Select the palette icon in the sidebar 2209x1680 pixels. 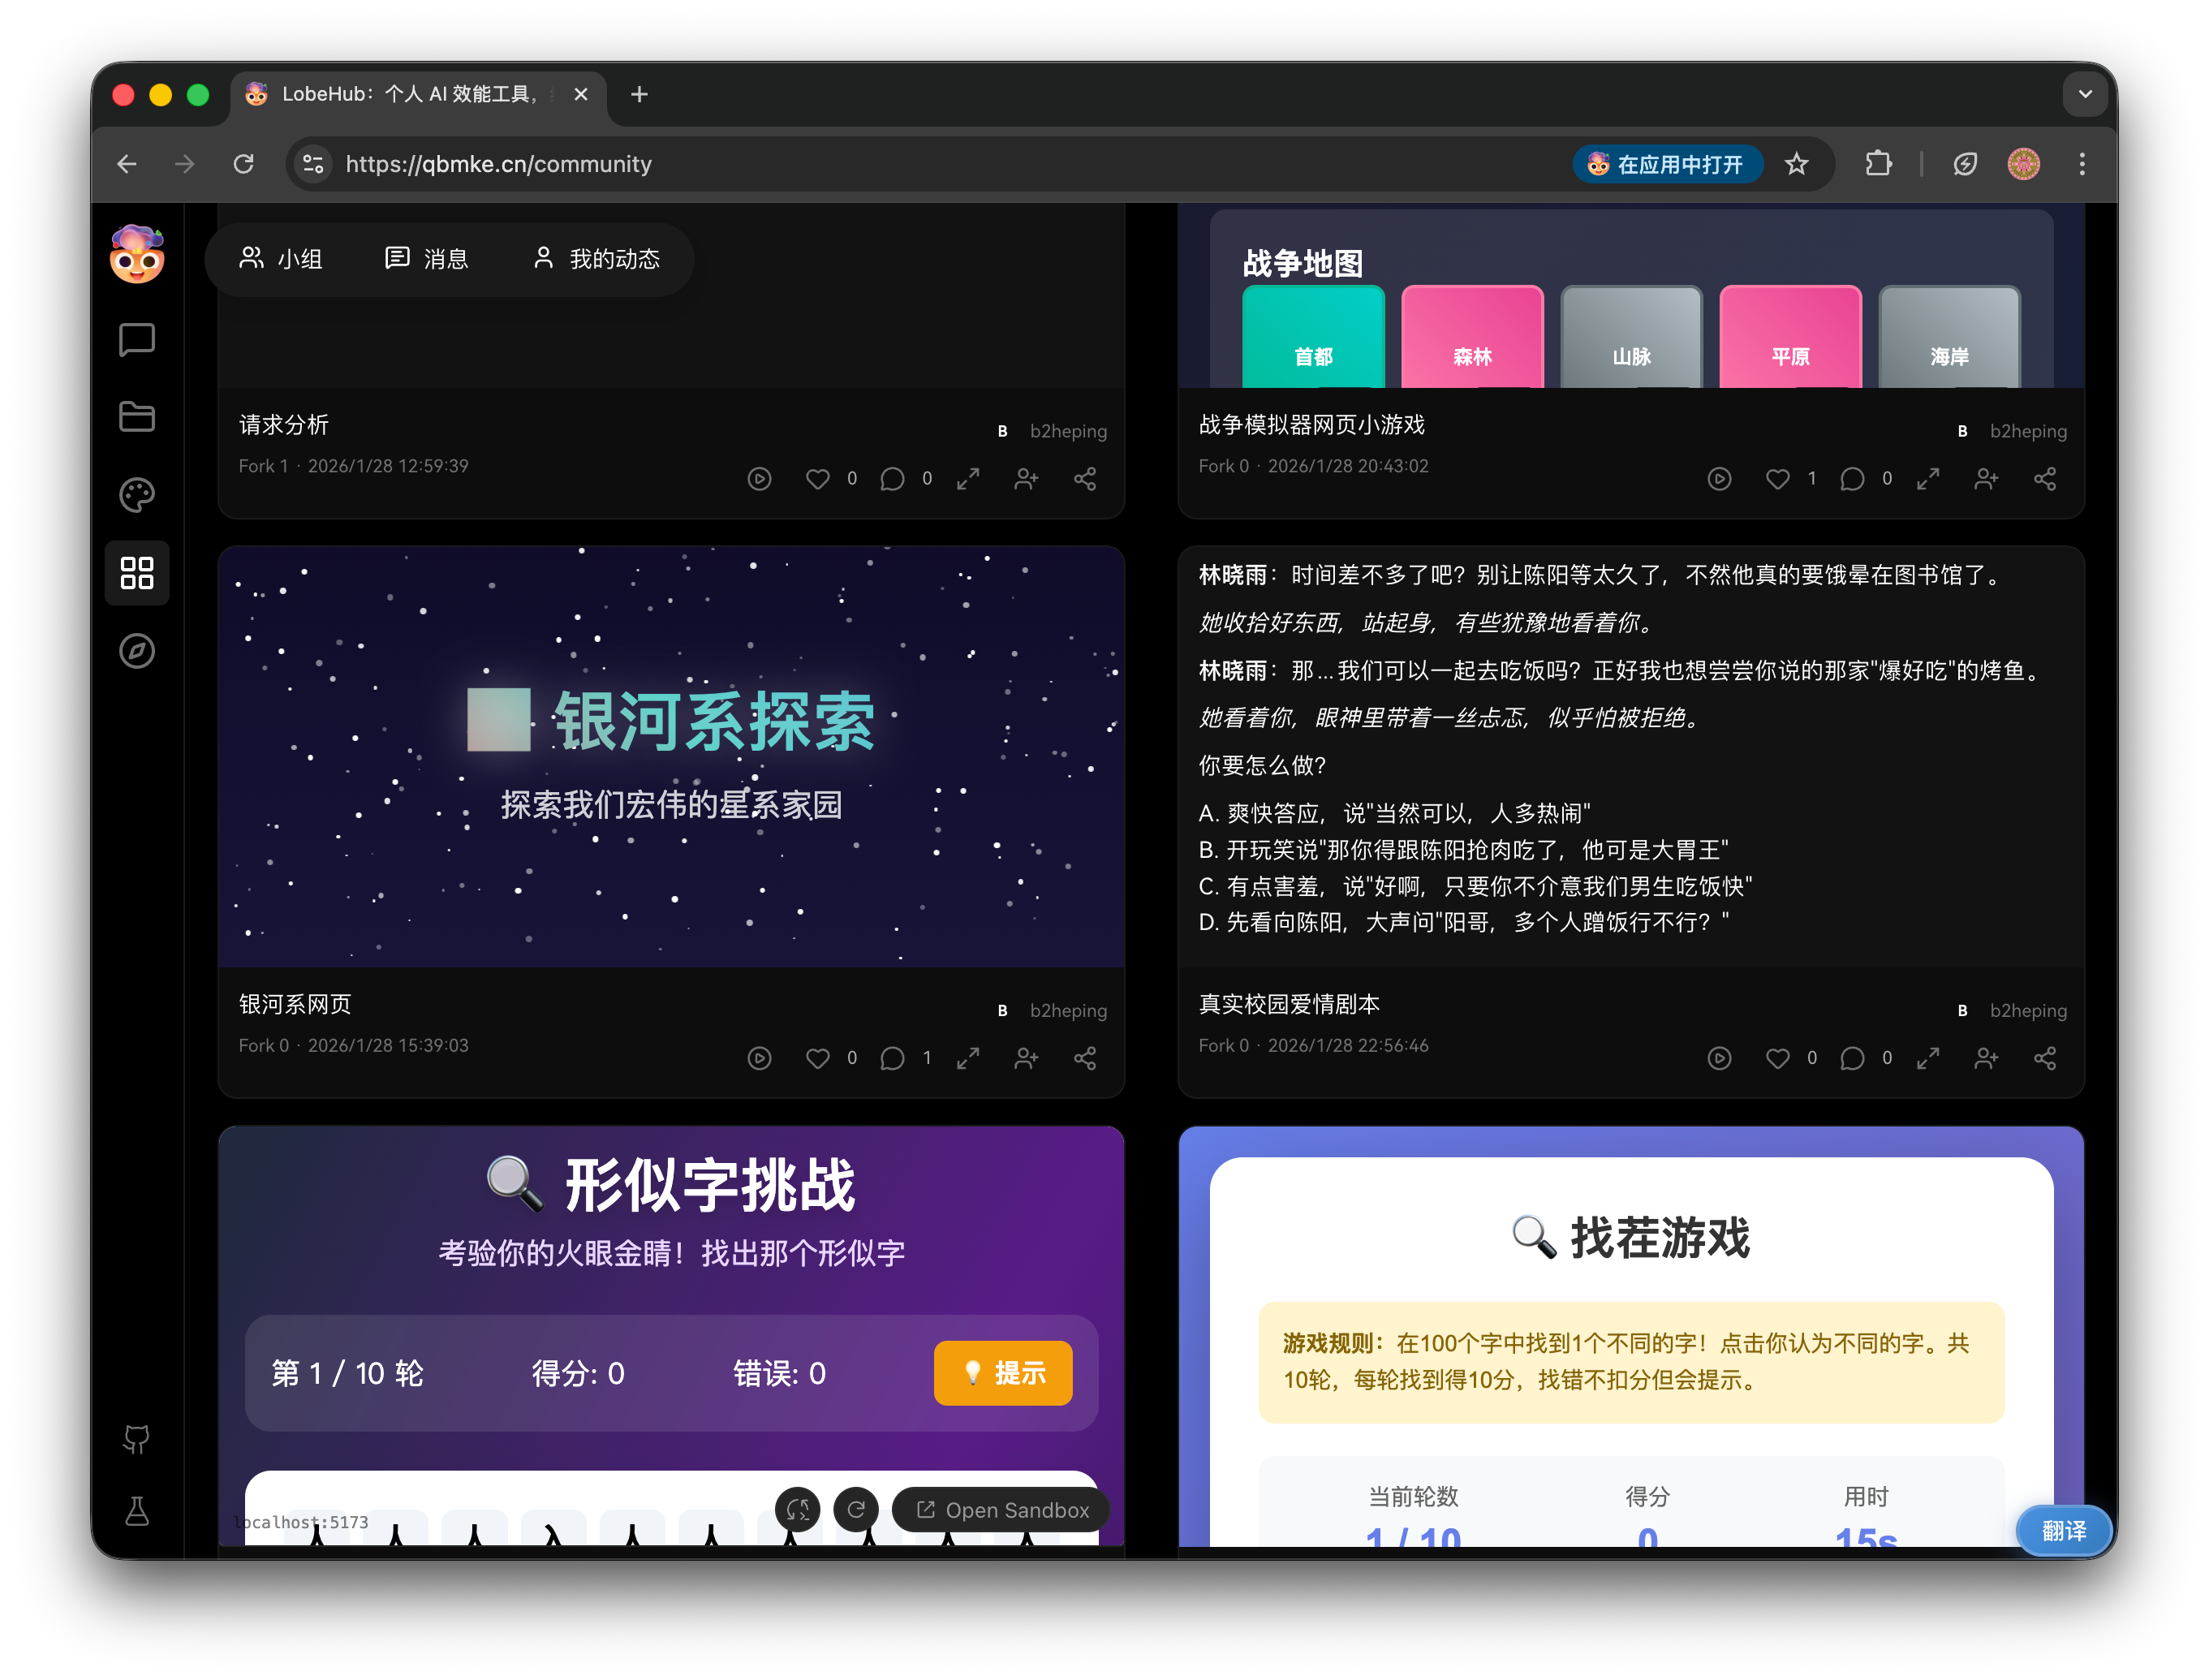136,495
